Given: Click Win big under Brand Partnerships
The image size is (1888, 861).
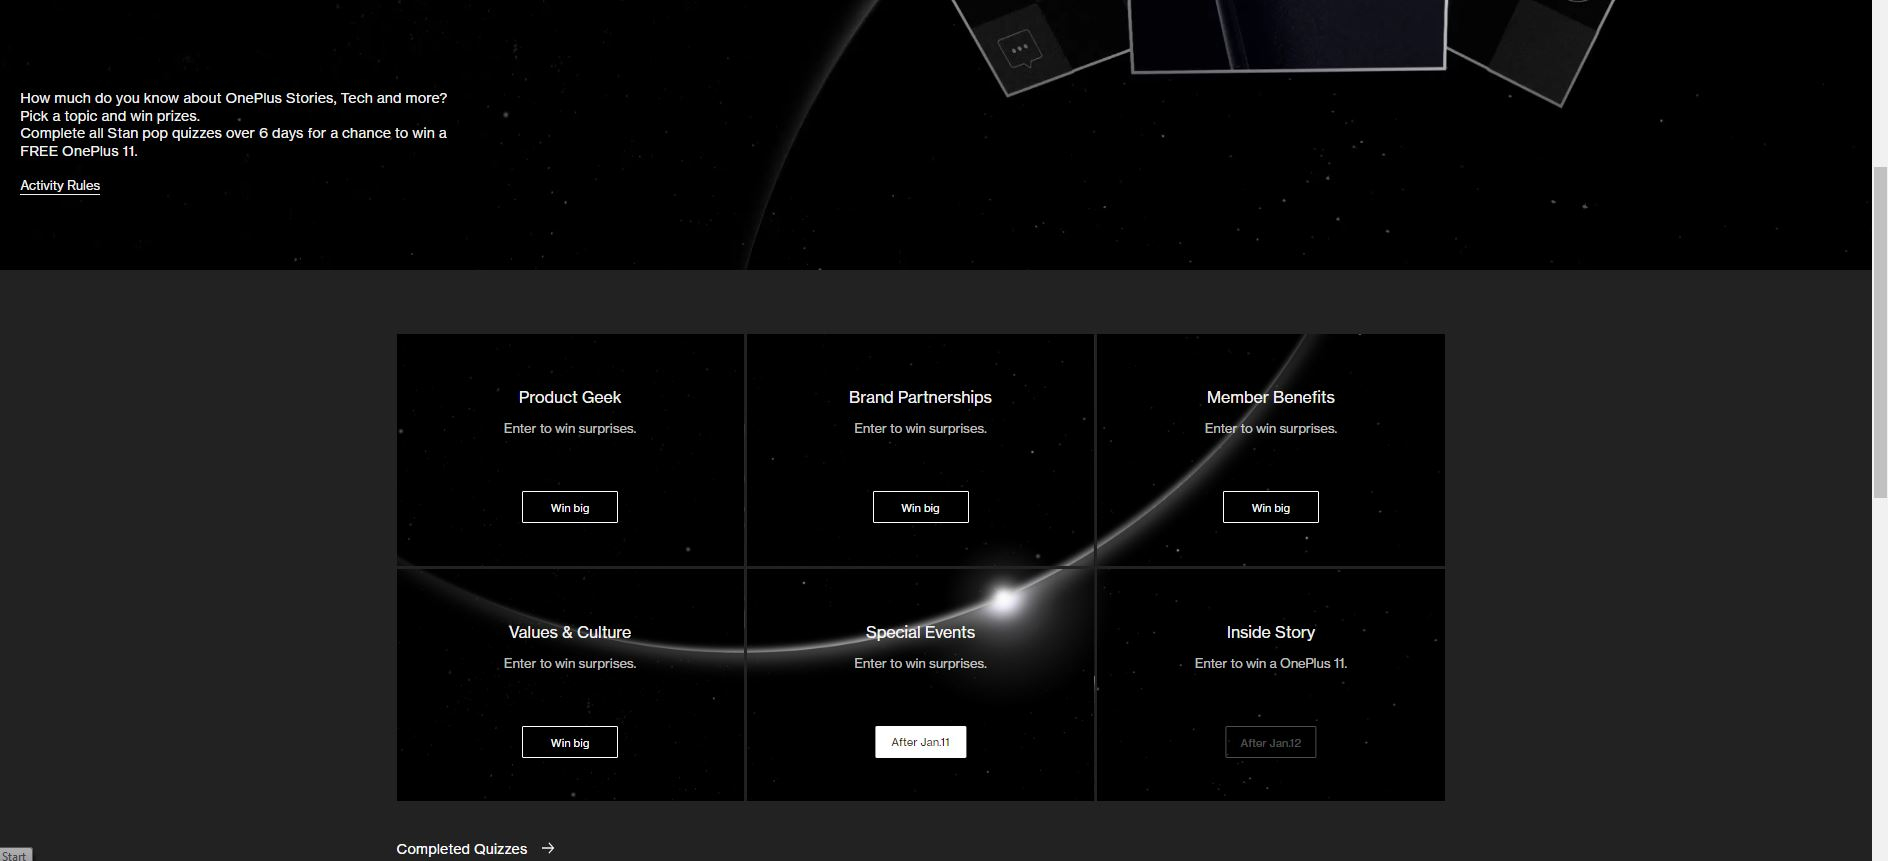Looking at the screenshot, I should point(920,507).
